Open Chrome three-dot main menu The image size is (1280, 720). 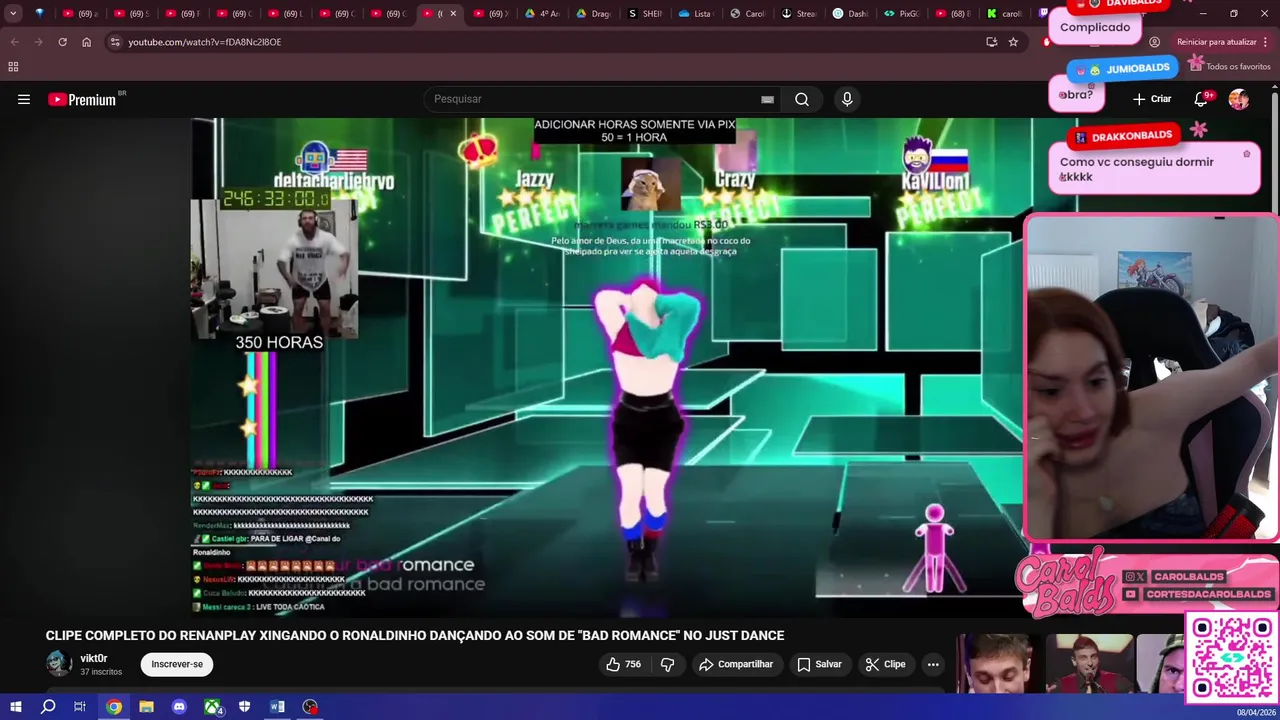coord(1266,42)
